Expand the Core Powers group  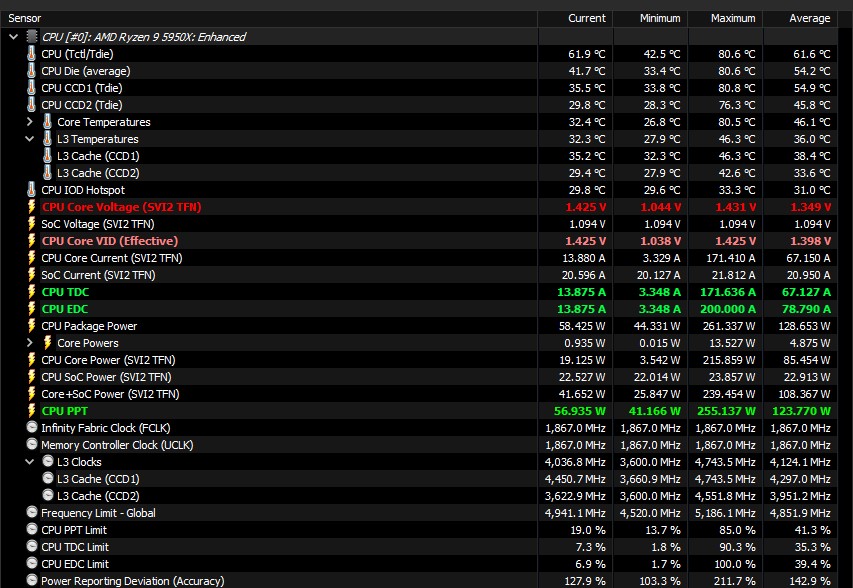tap(30, 343)
